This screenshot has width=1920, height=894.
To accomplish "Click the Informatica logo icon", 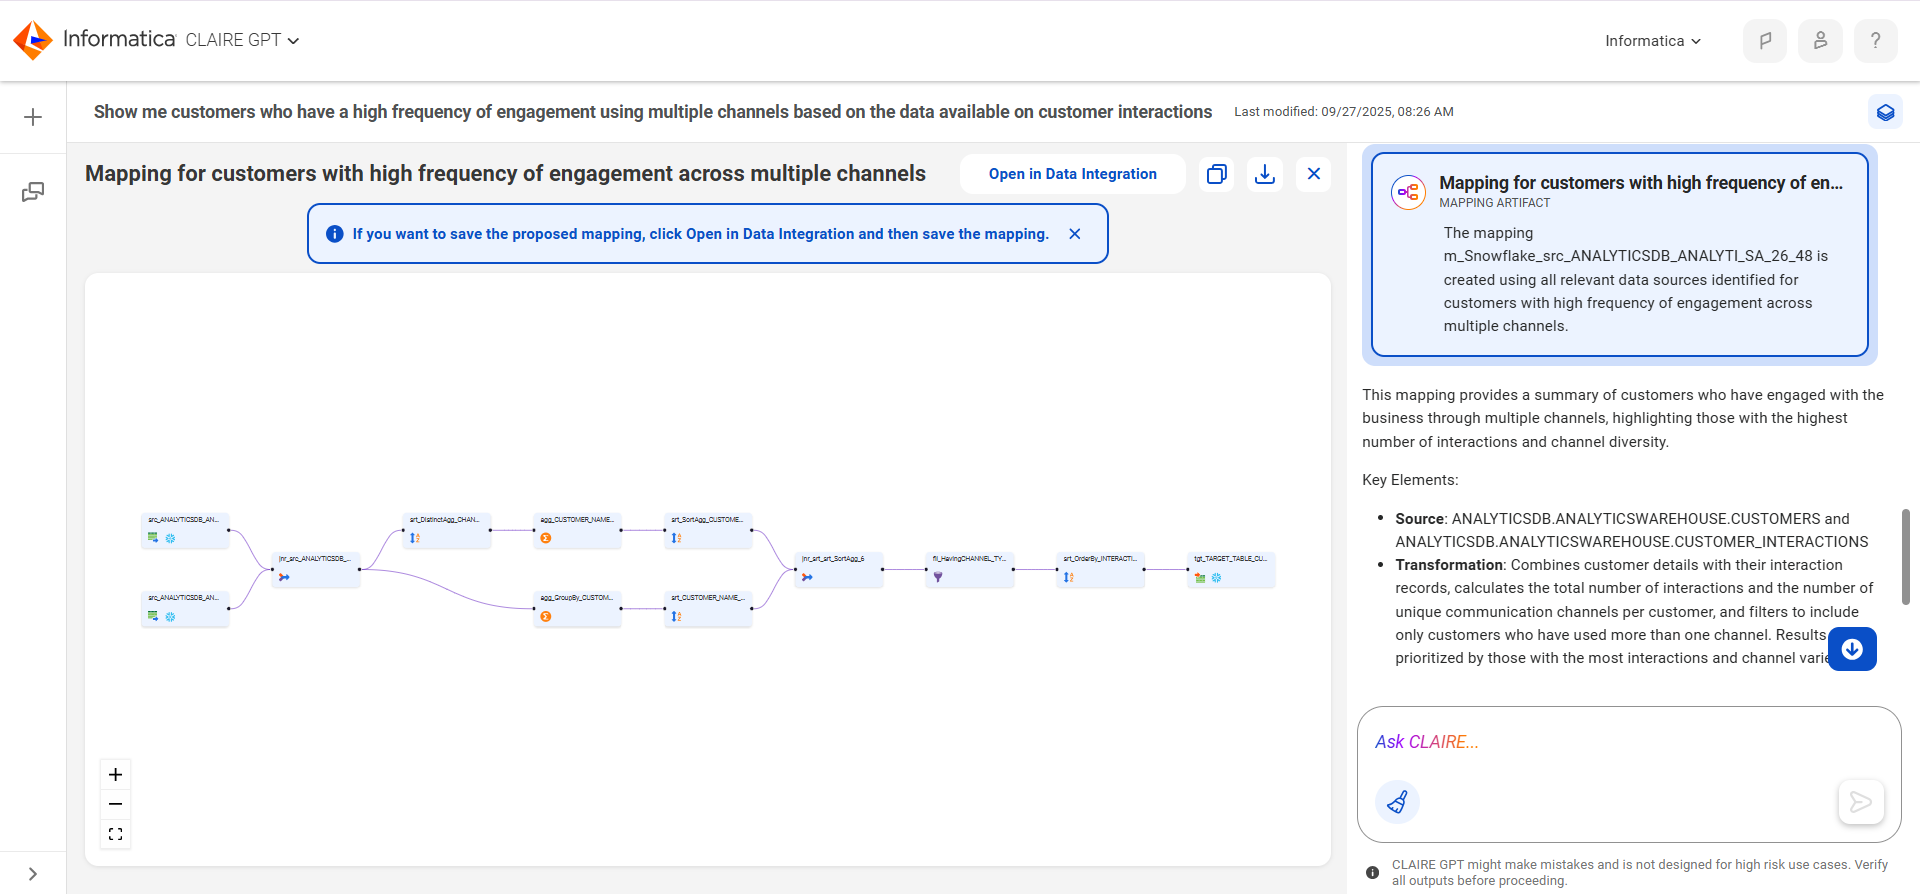I will tap(33, 40).
